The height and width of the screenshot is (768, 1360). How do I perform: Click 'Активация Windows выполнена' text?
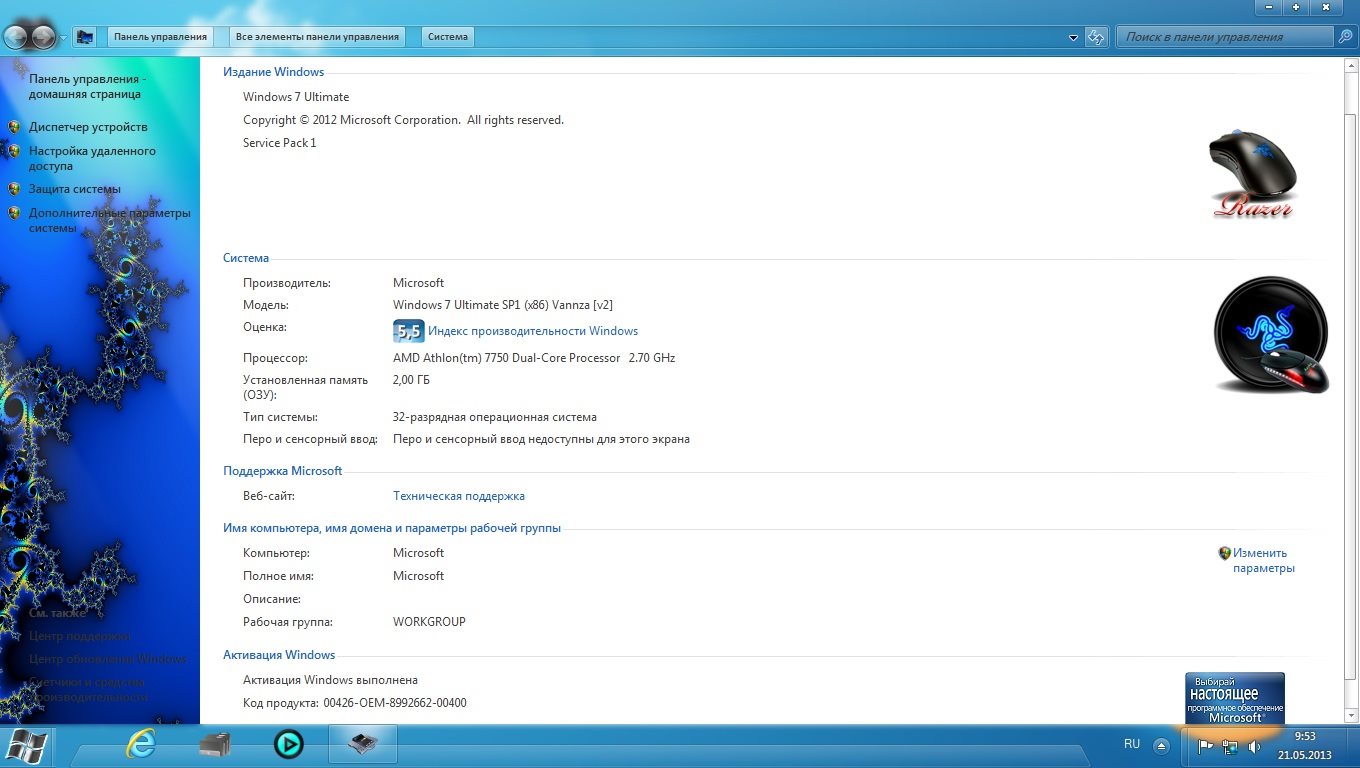click(330, 680)
